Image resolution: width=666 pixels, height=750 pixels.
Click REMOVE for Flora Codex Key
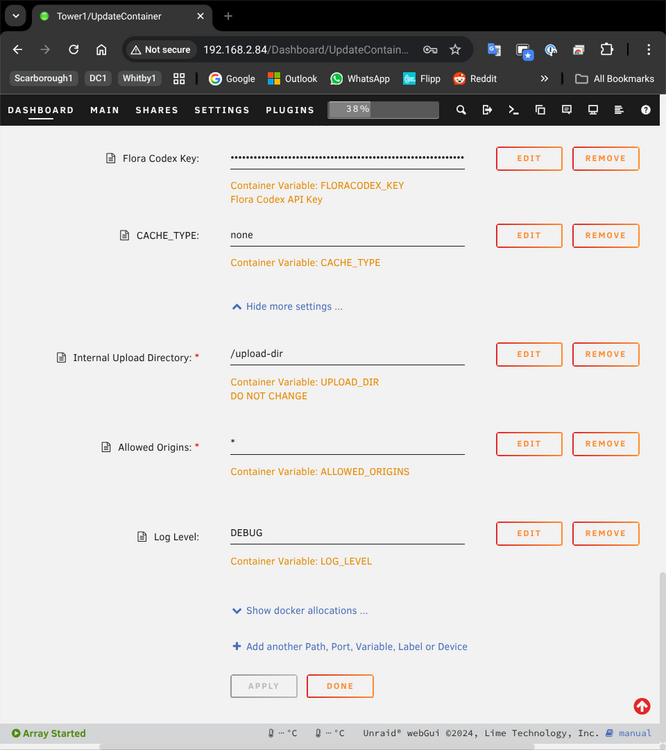coord(605,158)
